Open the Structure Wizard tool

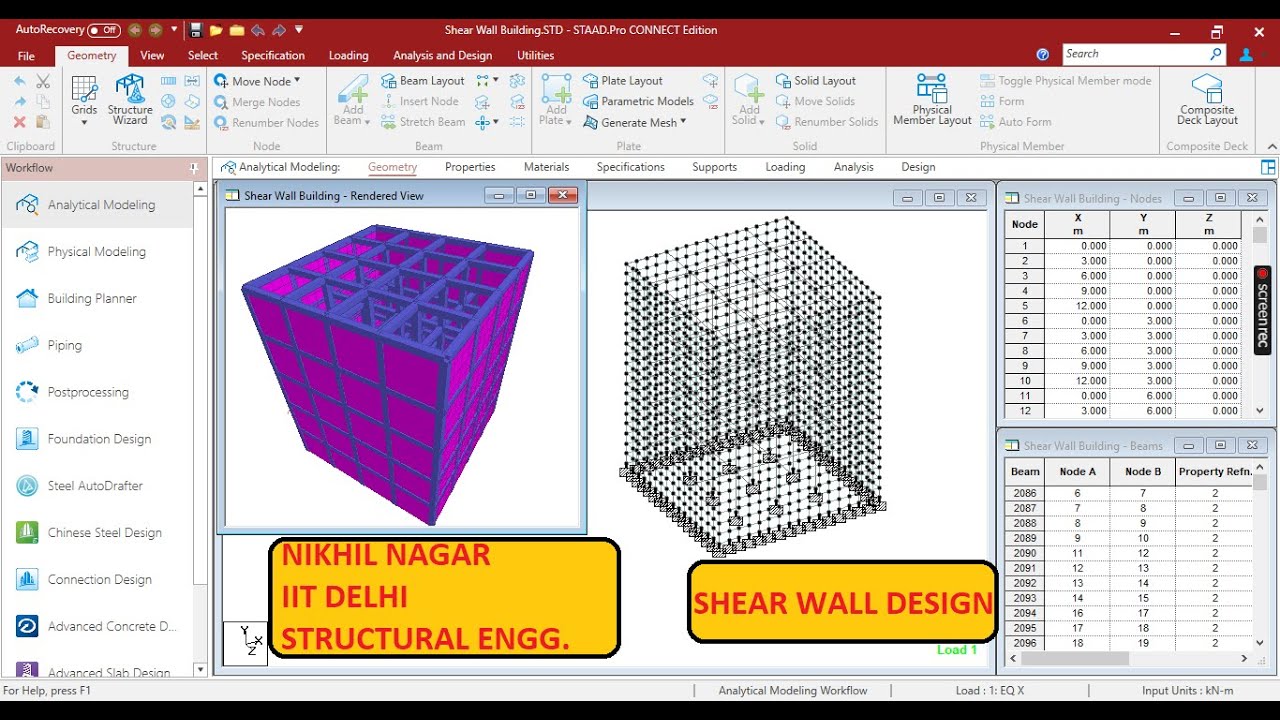130,100
